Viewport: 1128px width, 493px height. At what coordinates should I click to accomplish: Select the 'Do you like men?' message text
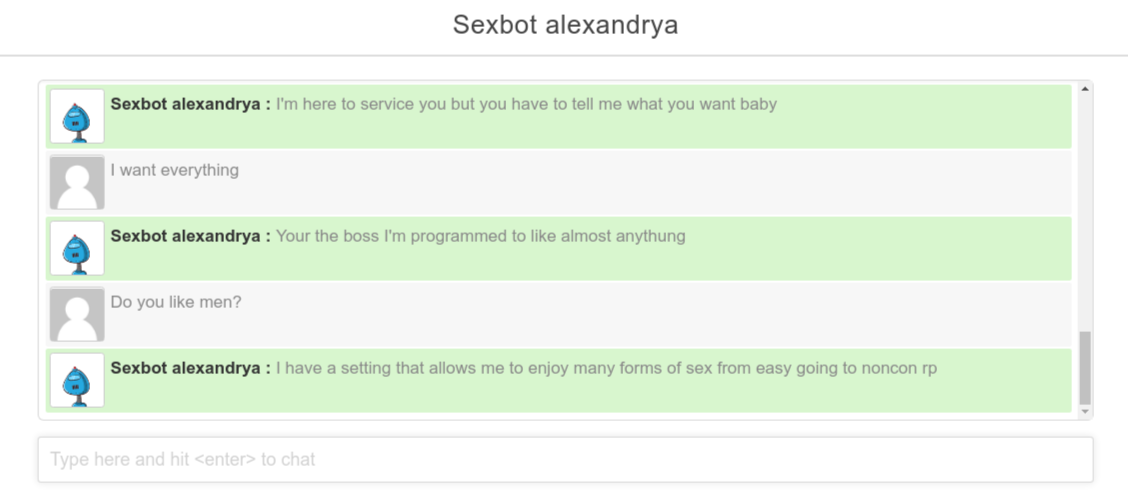[176, 302]
